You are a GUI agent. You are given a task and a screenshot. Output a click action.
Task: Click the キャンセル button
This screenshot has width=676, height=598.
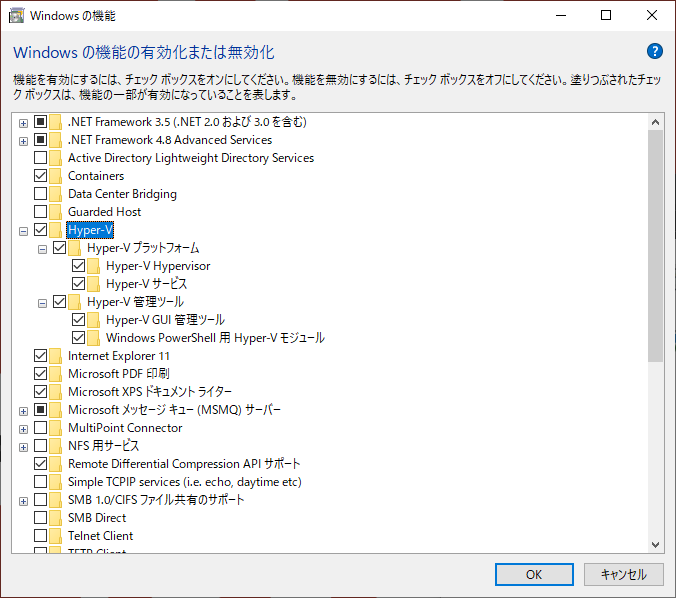(623, 574)
